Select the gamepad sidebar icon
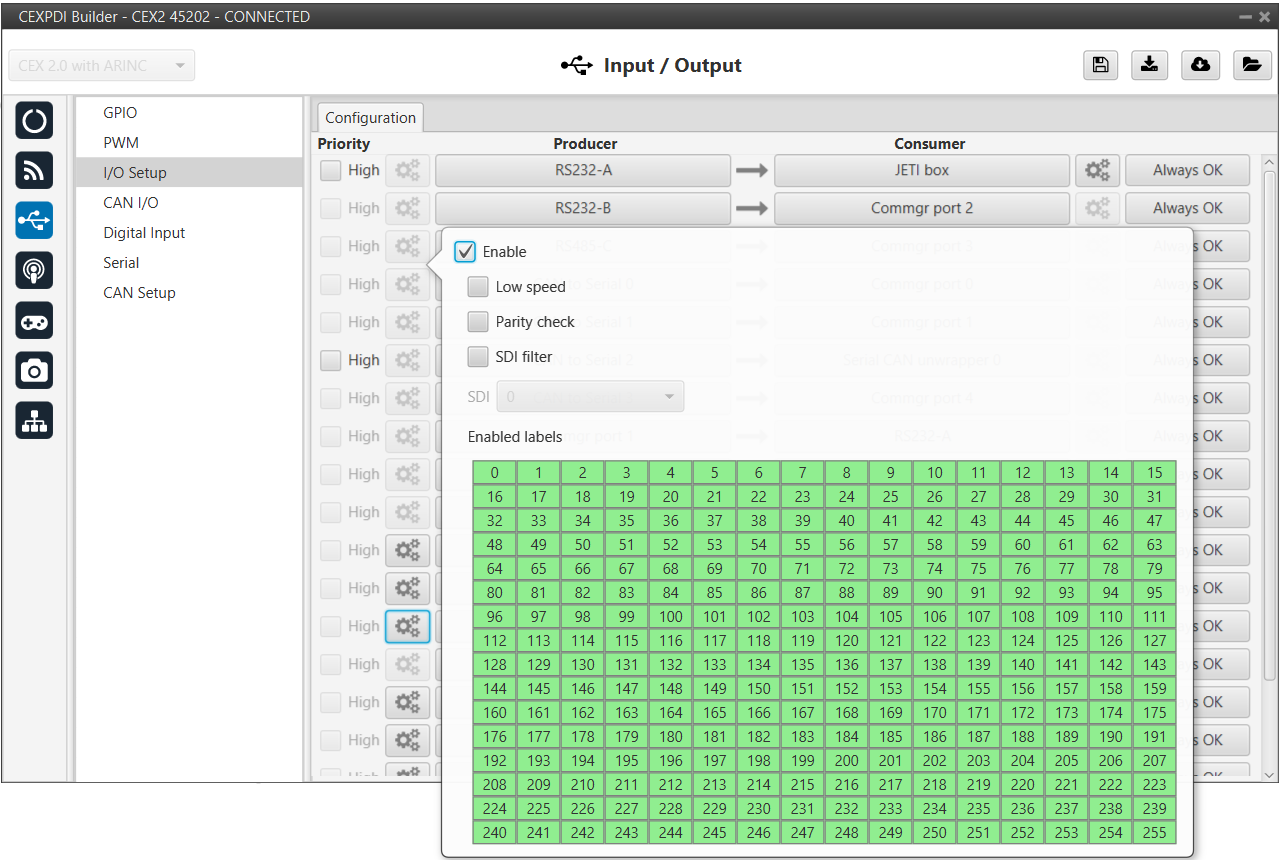Viewport: 1282px width, 860px height. (35, 321)
